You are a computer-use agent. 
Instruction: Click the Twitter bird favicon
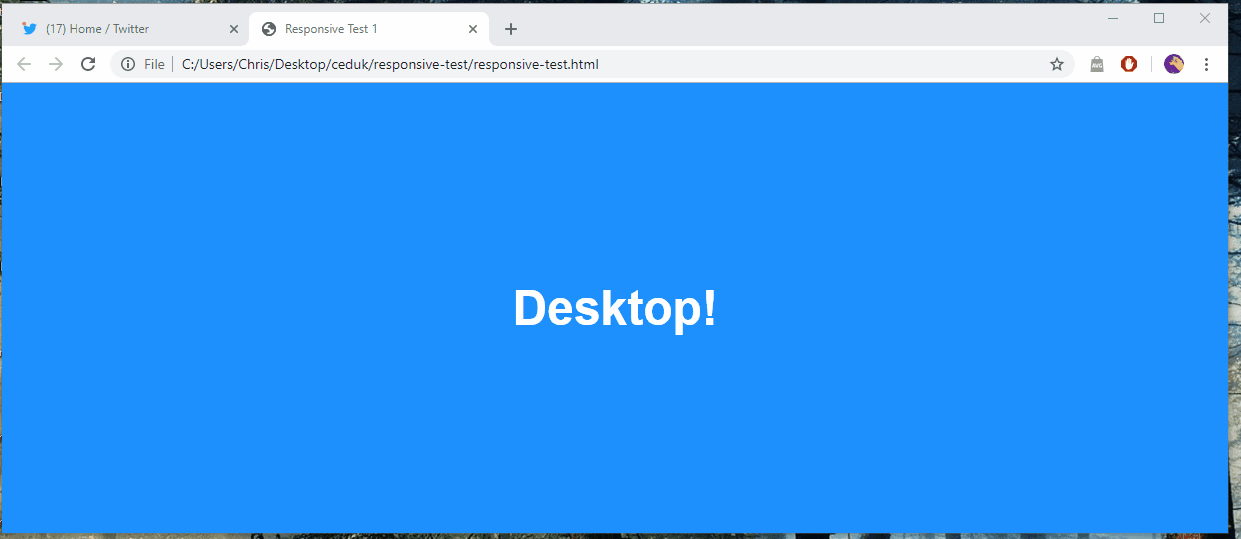(x=29, y=29)
